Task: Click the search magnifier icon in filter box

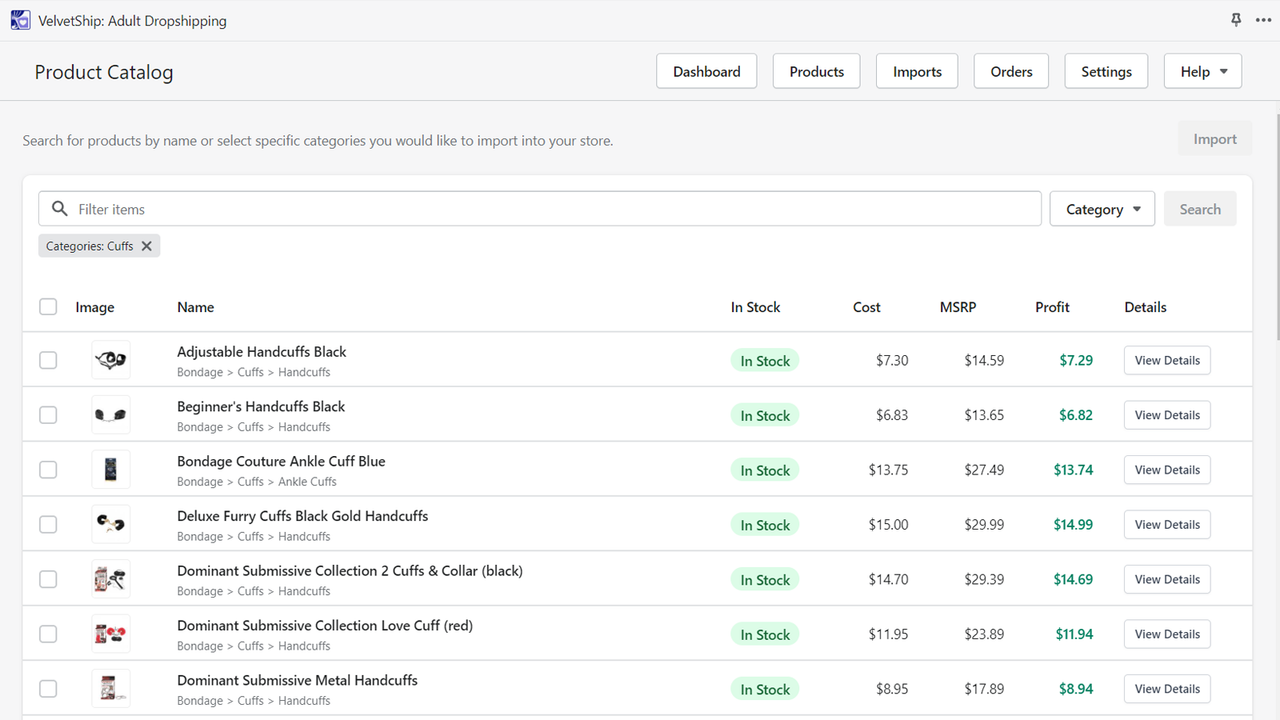Action: click(60, 209)
